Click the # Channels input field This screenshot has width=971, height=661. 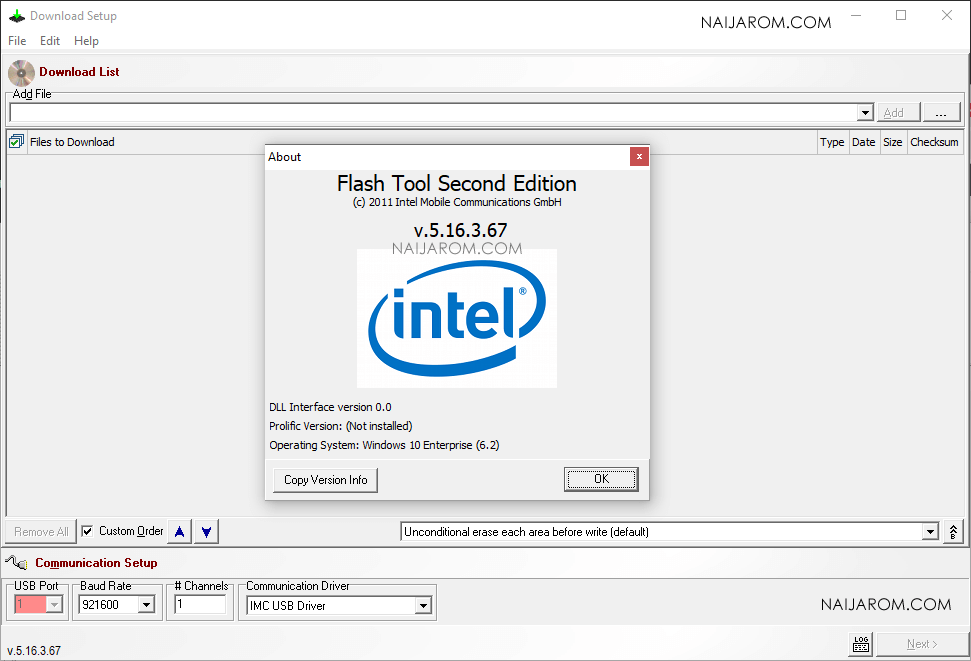tap(200, 604)
